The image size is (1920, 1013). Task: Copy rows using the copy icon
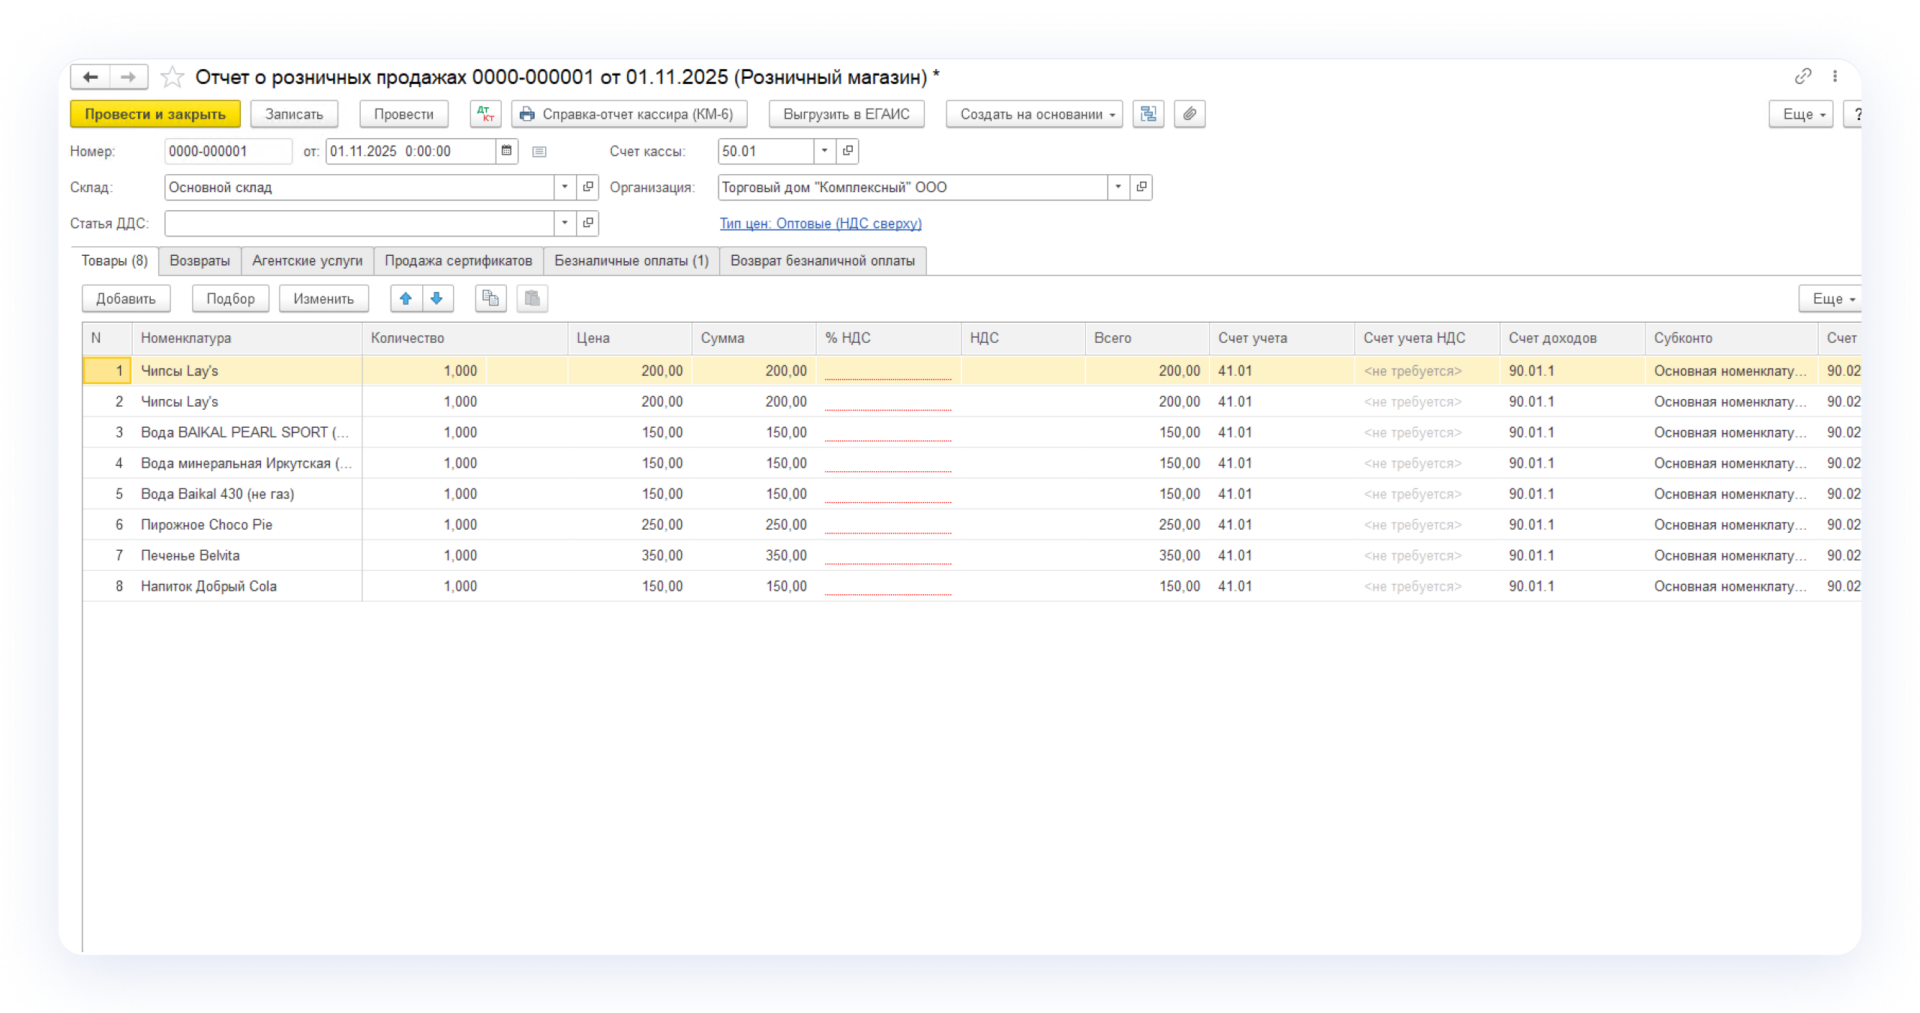[x=490, y=298]
